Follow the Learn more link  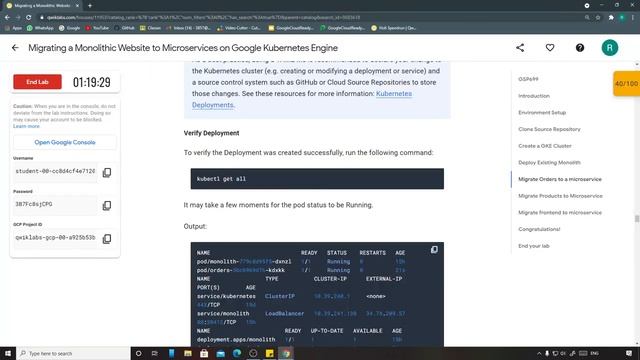pos(26,126)
